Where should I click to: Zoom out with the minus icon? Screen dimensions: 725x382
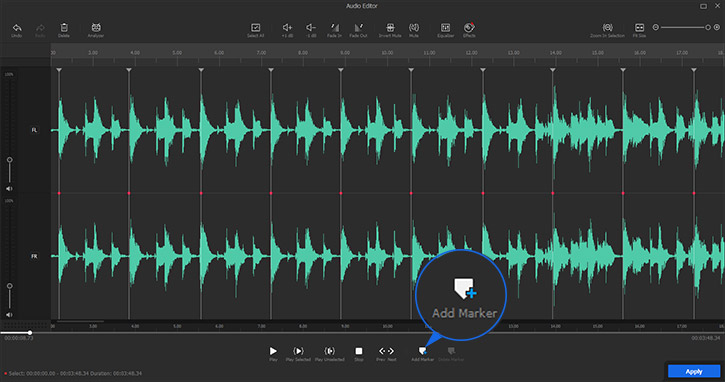(655, 27)
